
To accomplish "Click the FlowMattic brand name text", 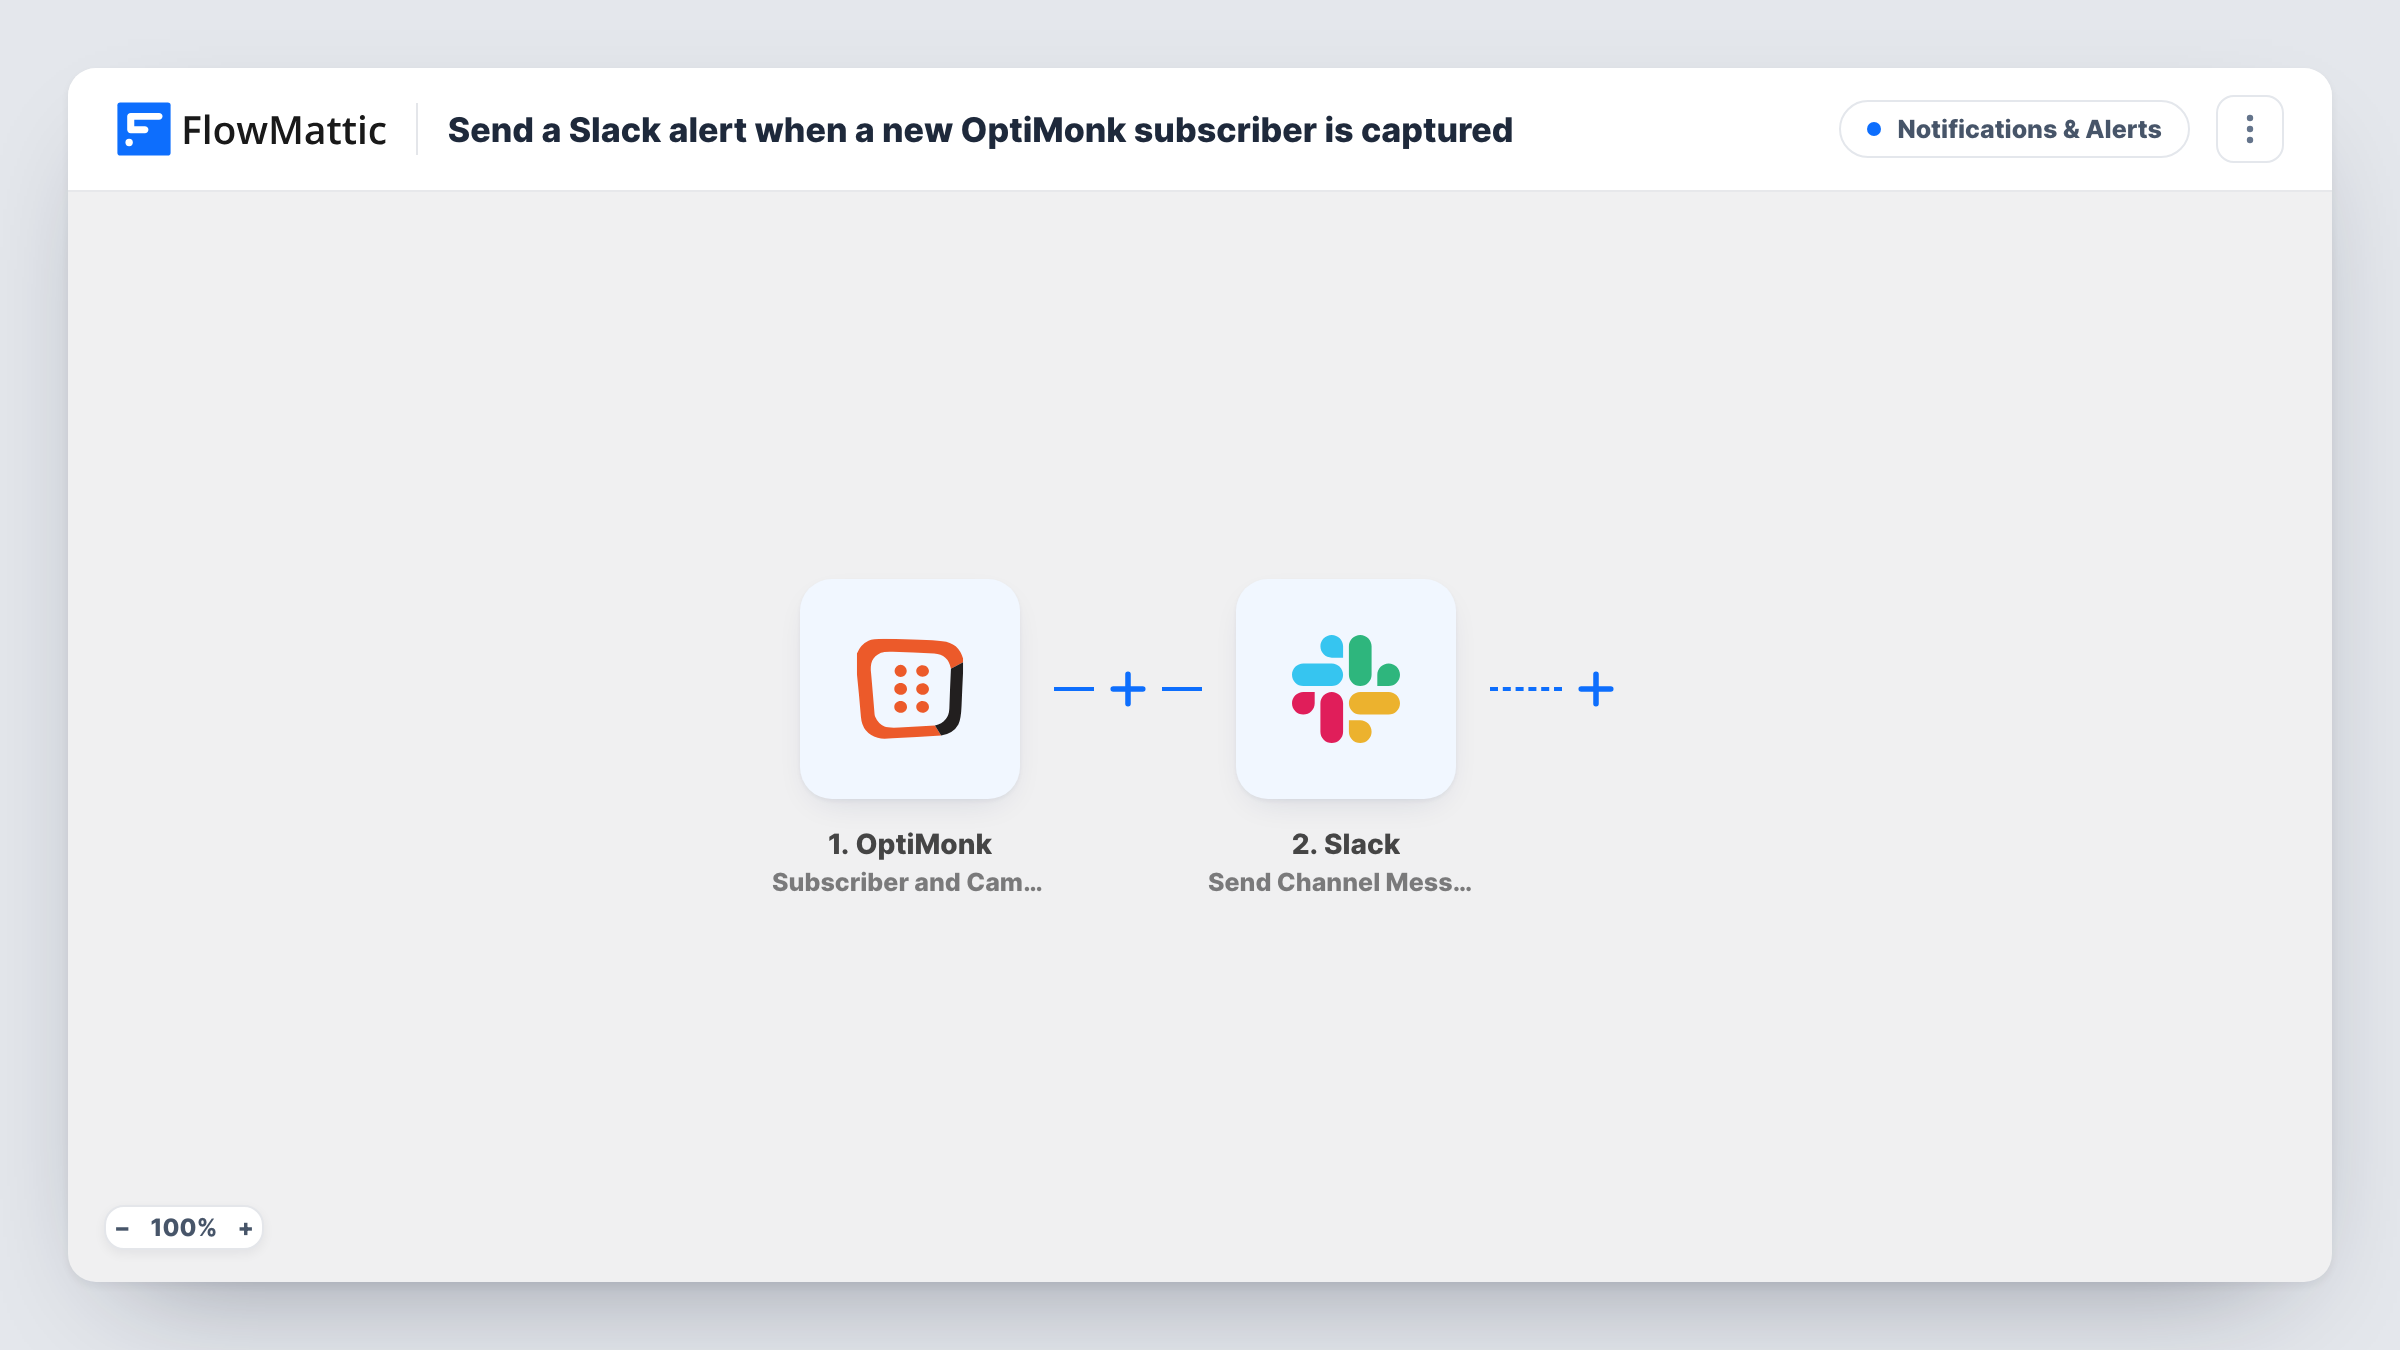I will coord(284,130).
